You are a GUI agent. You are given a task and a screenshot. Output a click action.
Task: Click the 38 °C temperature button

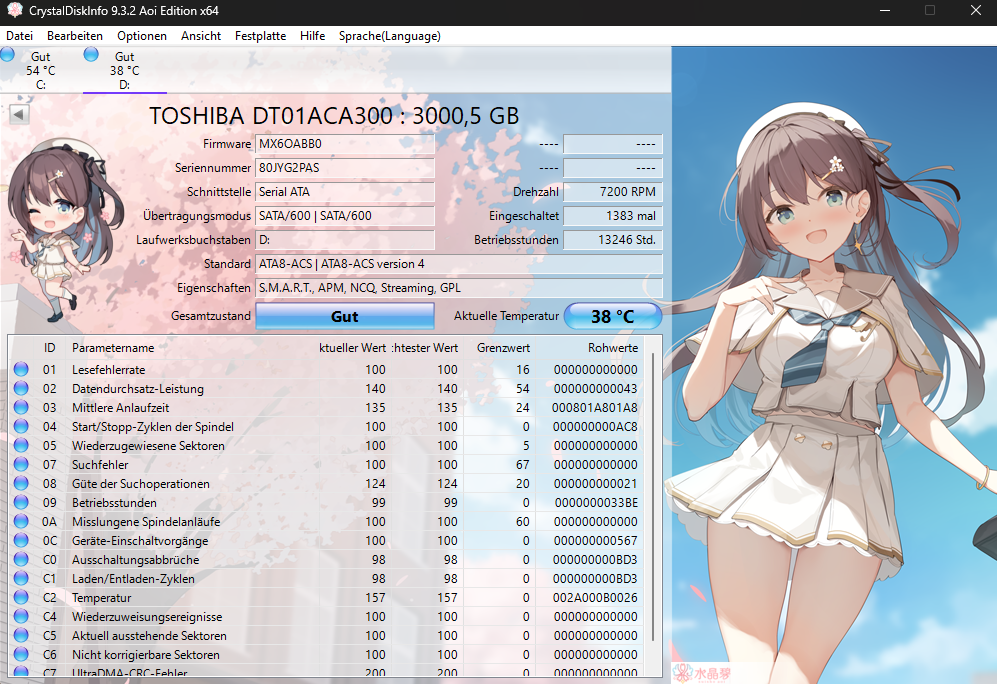(x=612, y=316)
